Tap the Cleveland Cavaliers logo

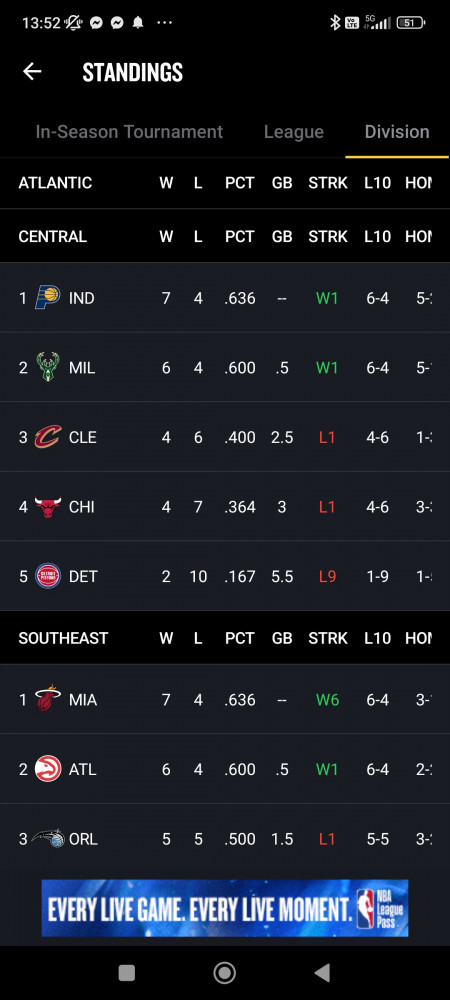48,438
